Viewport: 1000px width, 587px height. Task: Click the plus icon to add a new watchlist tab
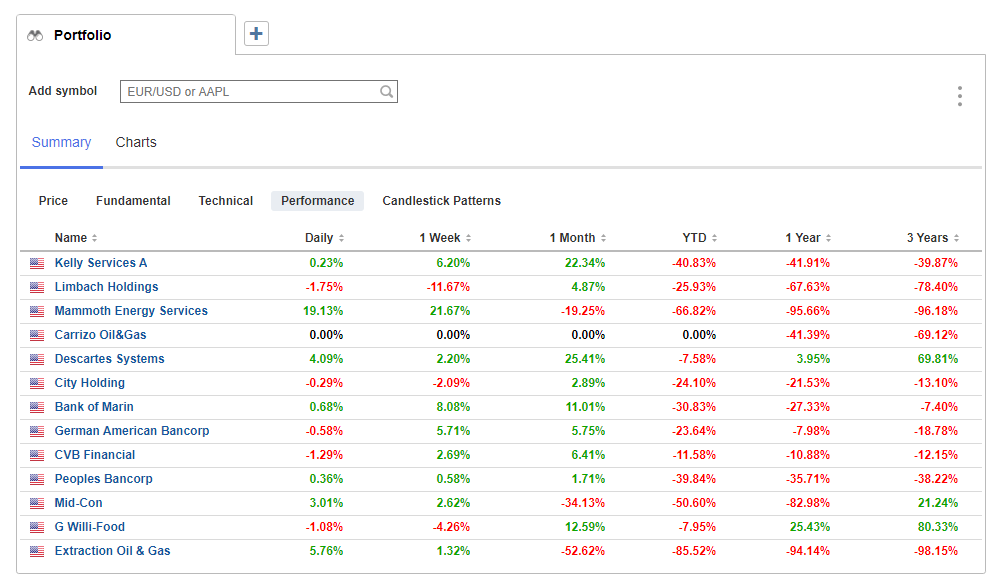[257, 33]
